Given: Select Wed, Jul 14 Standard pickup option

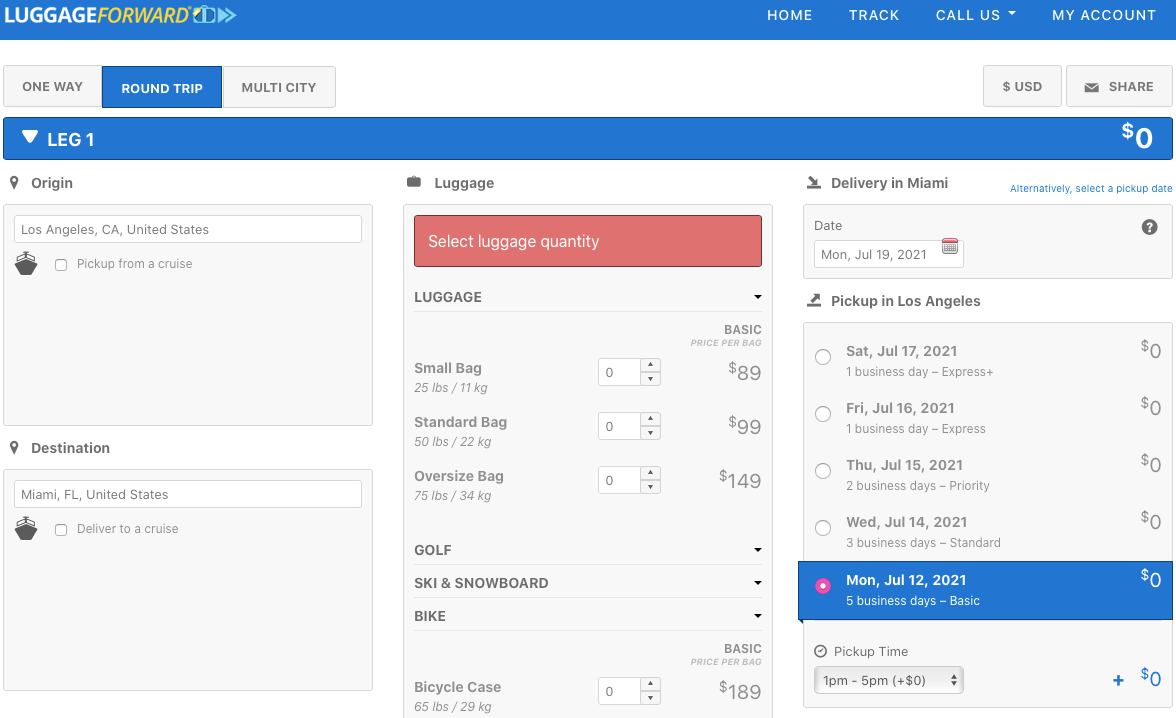Looking at the screenshot, I should point(823,528).
